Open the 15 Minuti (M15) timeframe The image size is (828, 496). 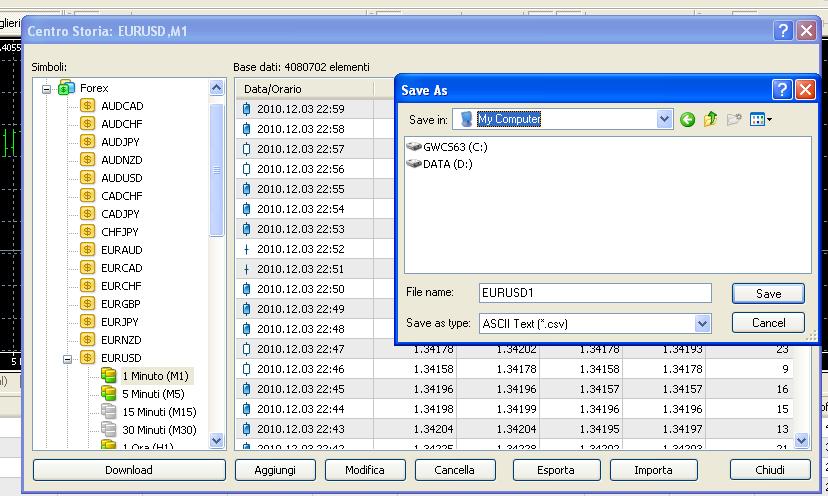(x=159, y=411)
